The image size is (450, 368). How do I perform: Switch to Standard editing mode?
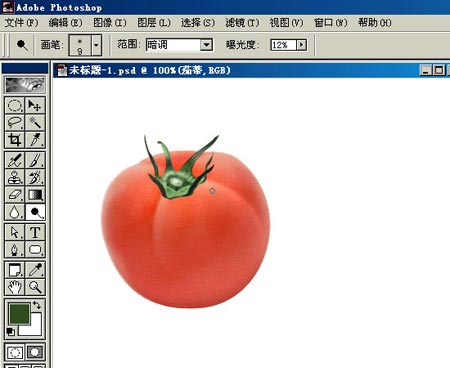15,352
